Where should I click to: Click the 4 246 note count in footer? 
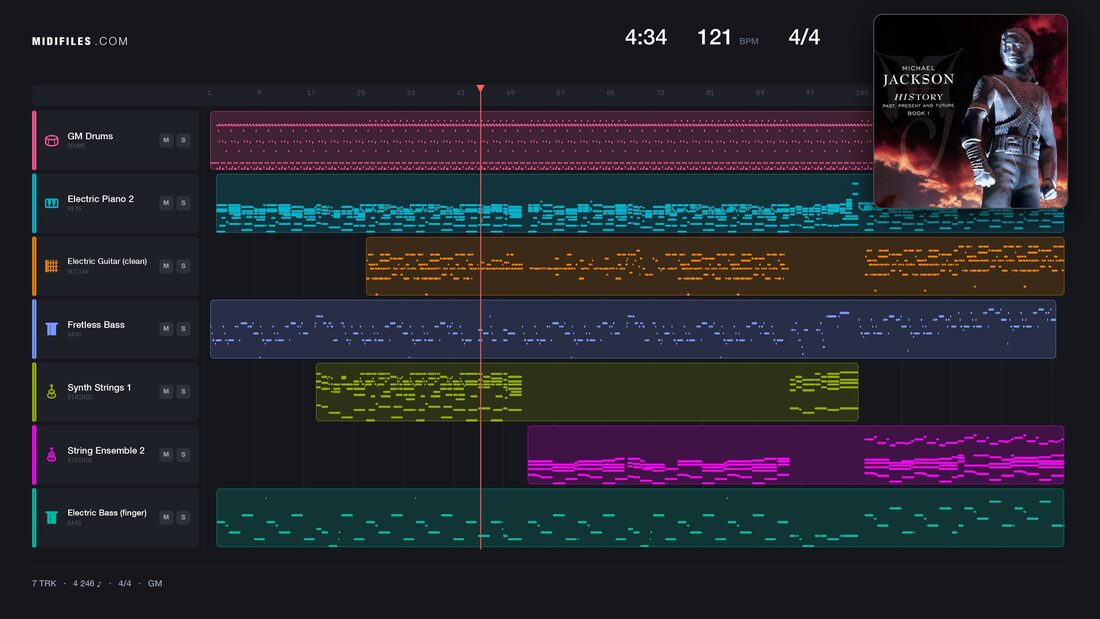[x=87, y=583]
